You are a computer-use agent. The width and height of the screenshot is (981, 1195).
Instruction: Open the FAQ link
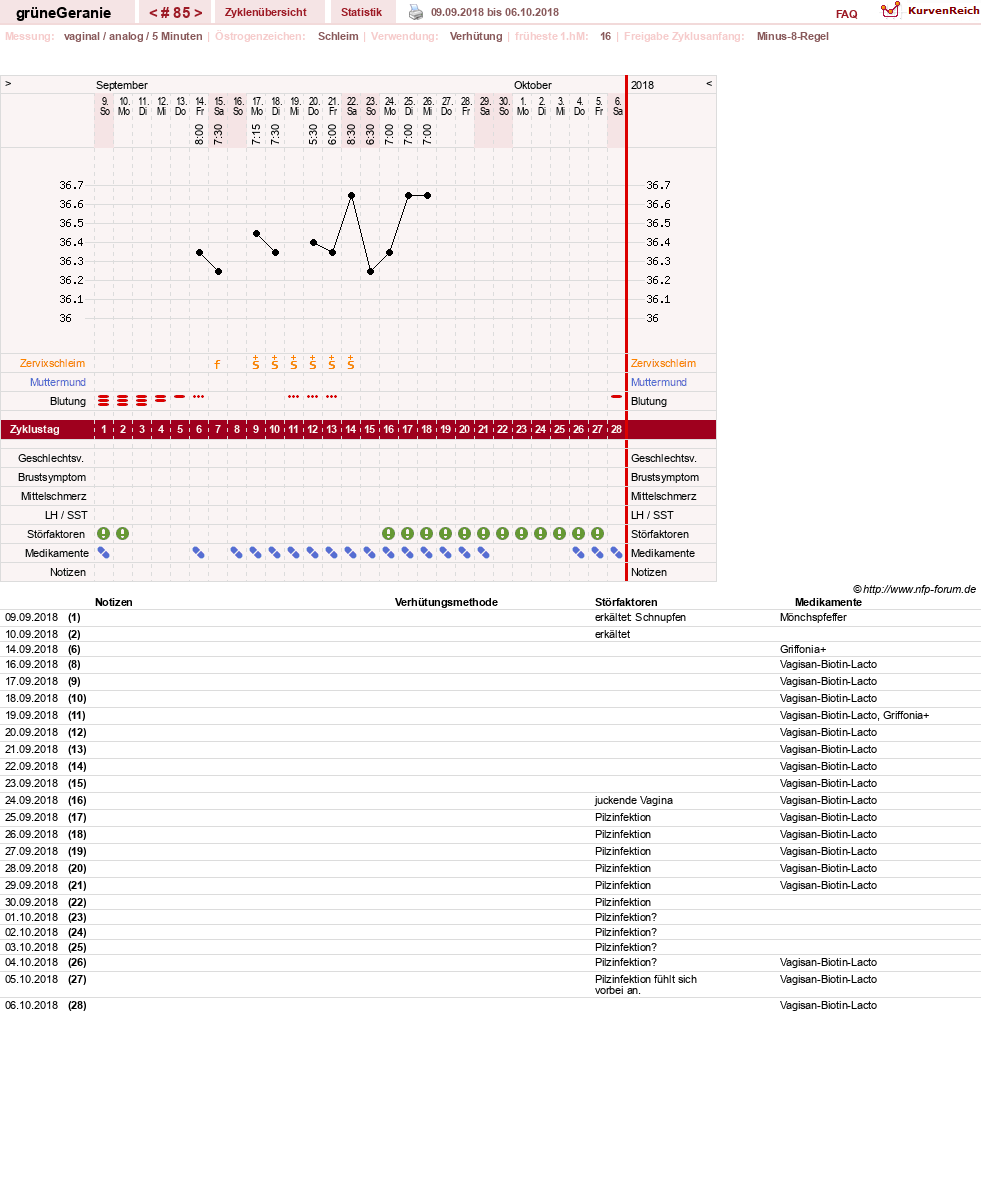click(846, 14)
